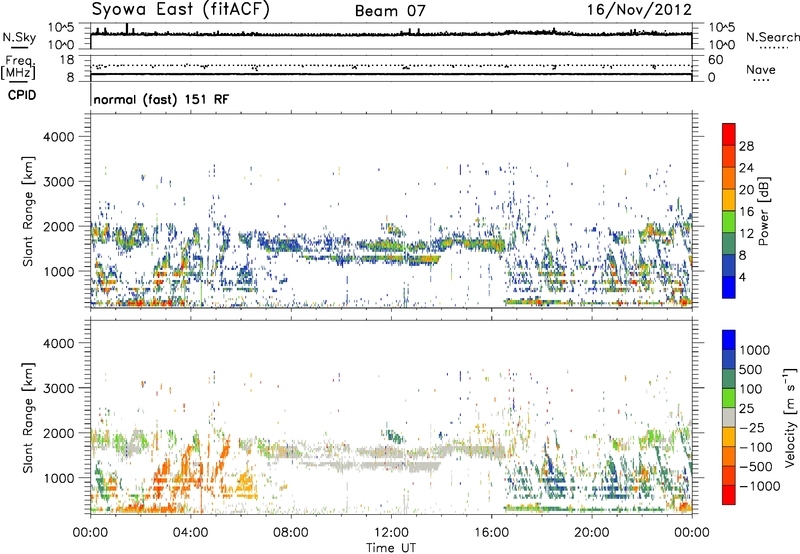Pick the red bottom swatch of Velocity colorbar

(x=729, y=495)
